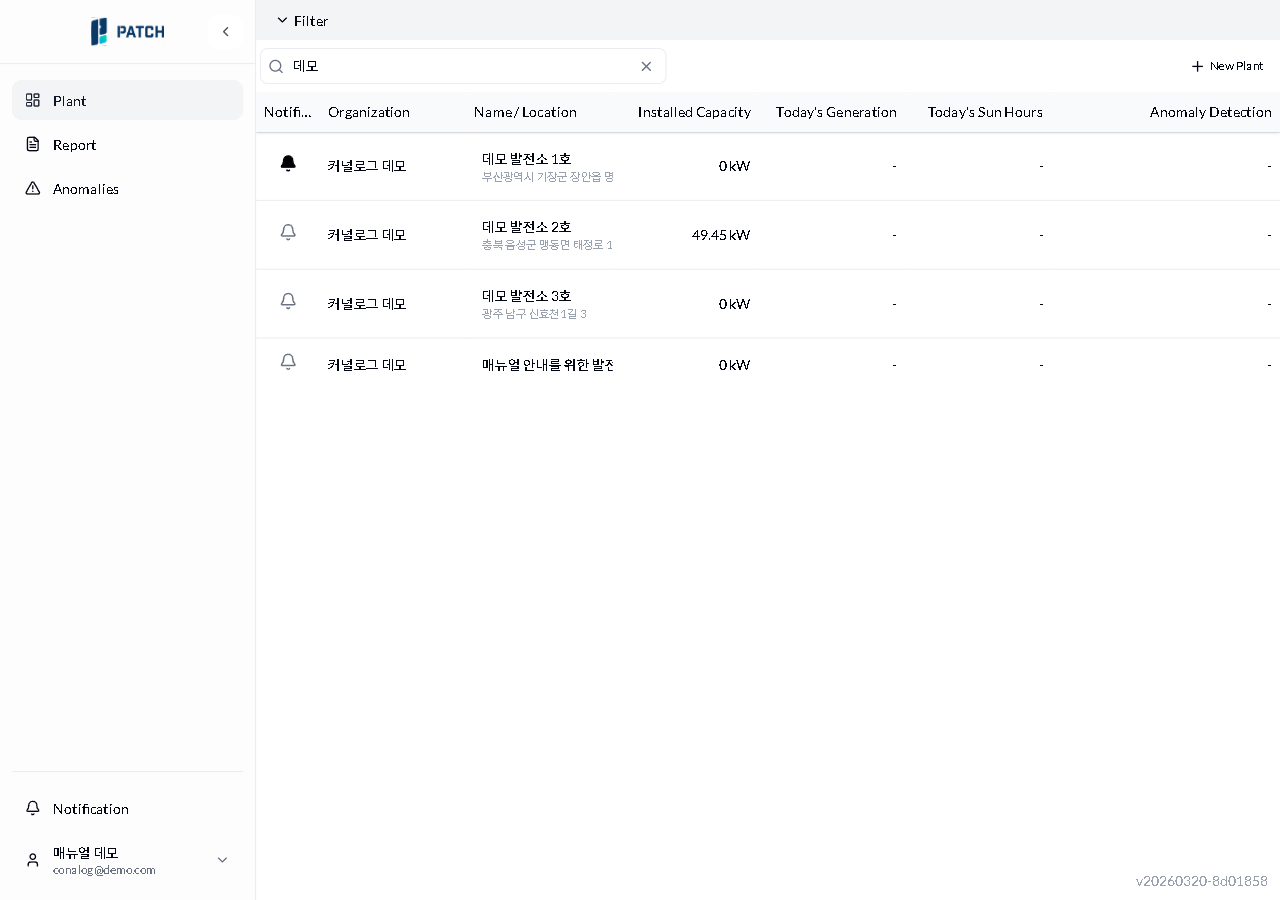Click the magnifier search icon
1280x900 pixels.
coord(276,66)
